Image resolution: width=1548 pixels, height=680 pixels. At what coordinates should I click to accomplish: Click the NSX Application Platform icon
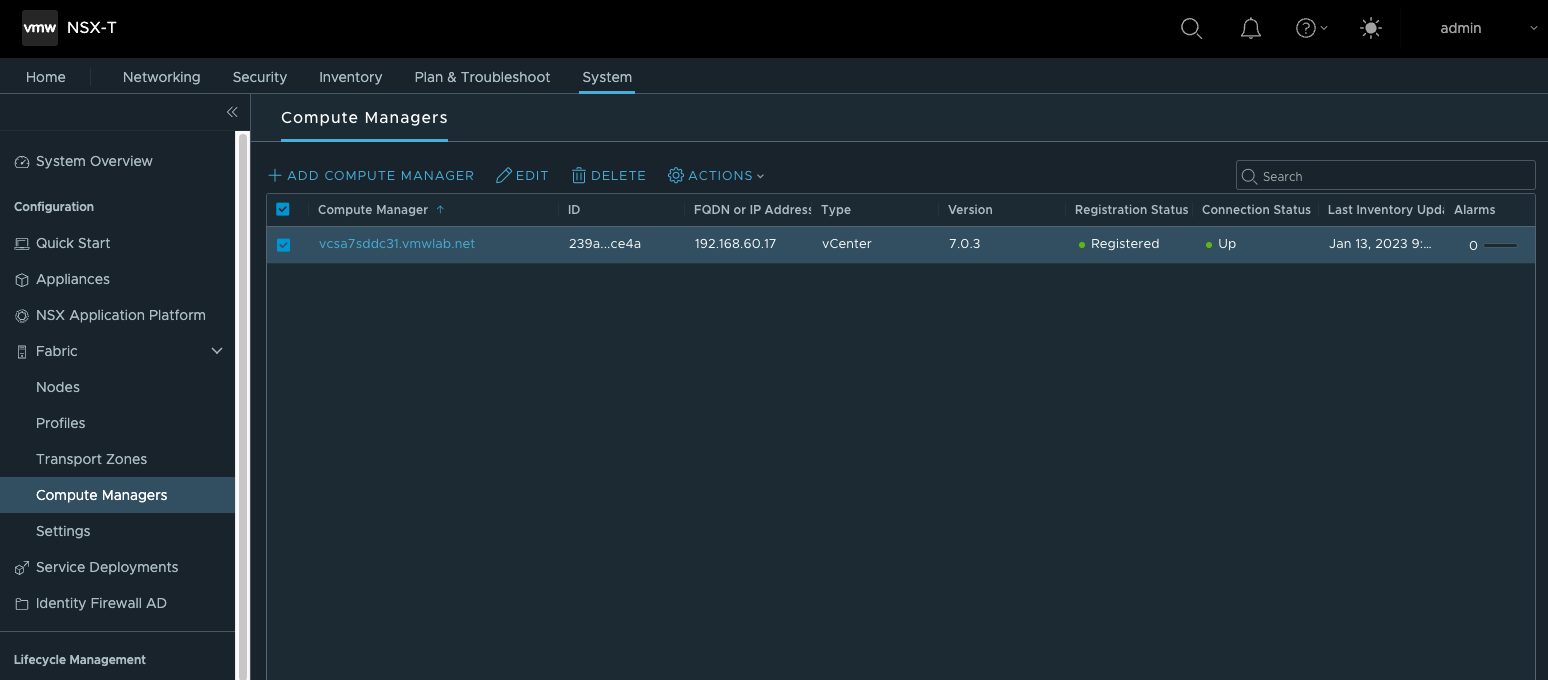pyautogui.click(x=22, y=316)
